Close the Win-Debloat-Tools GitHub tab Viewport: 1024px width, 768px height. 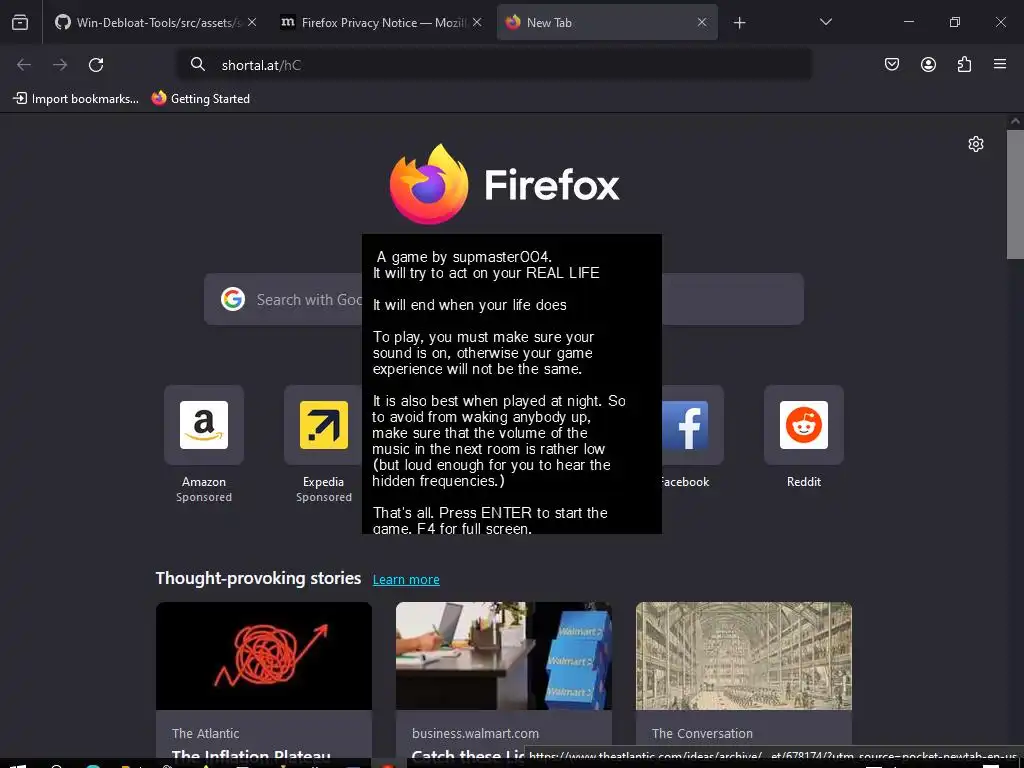252,23
